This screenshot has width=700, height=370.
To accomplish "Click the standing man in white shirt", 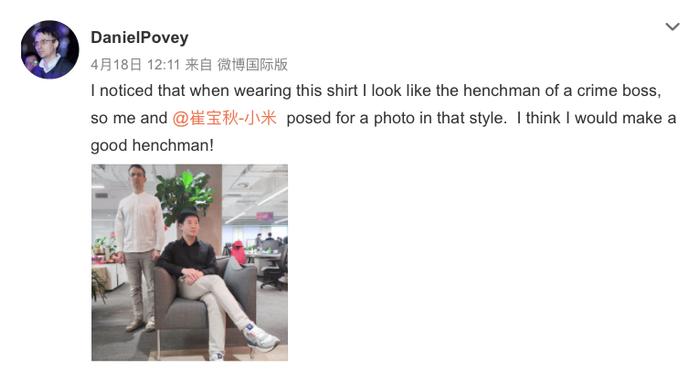I will 139,245.
